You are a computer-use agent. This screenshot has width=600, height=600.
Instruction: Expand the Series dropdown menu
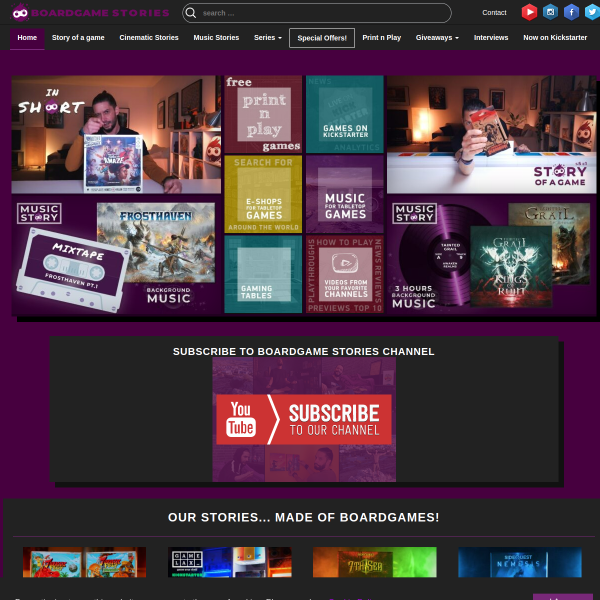268,38
